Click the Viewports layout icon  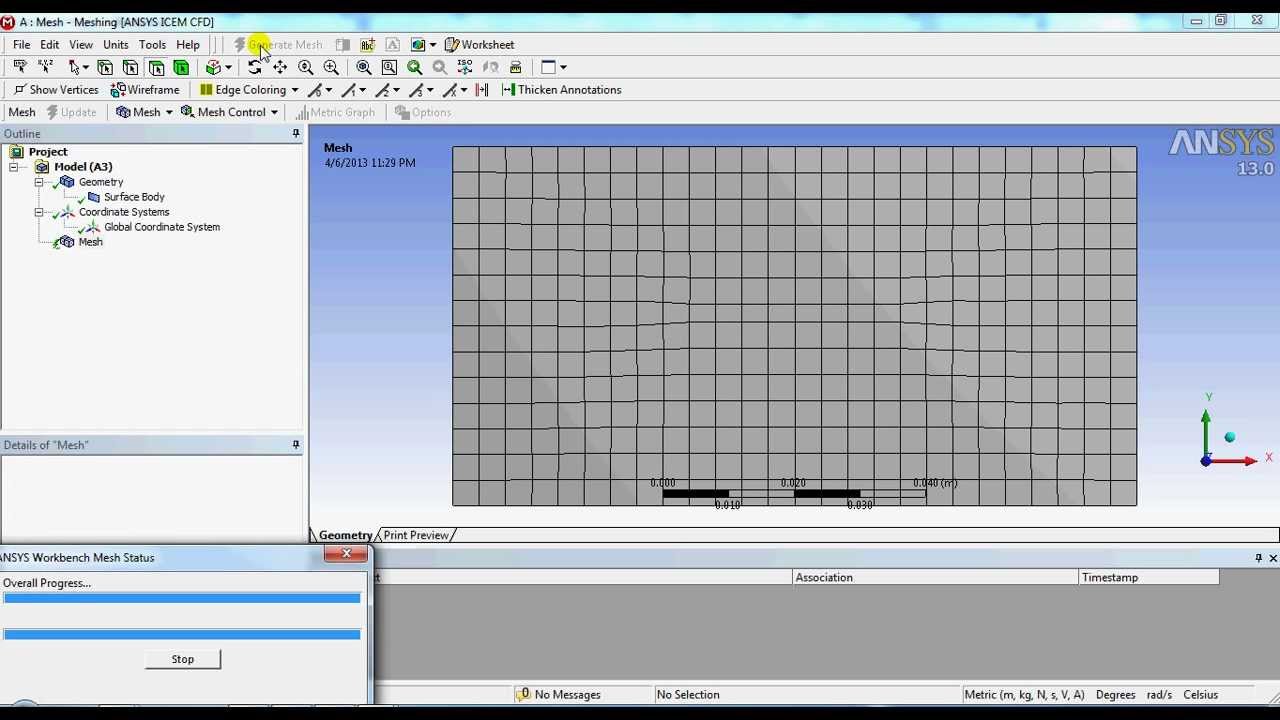point(548,67)
